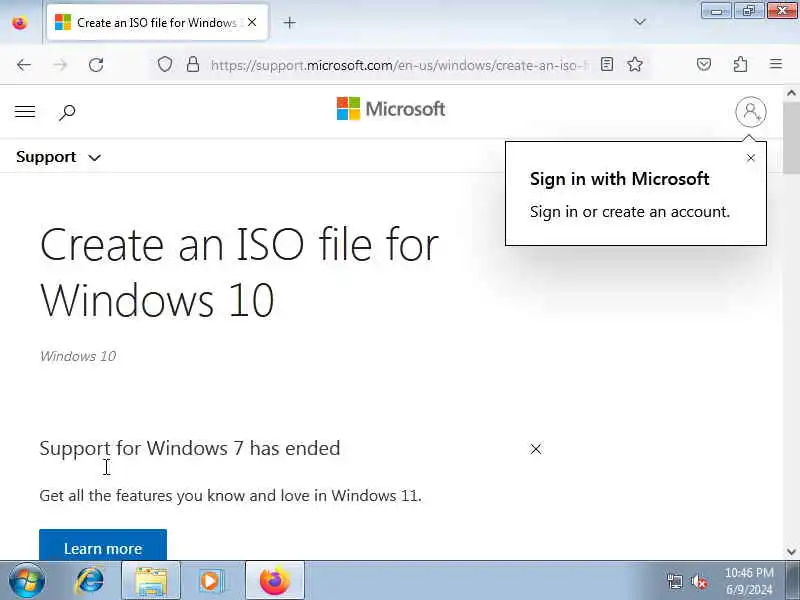Viewport: 800px width, 600px height.
Task: Bookmark this page with the star icon
Action: 635,64
